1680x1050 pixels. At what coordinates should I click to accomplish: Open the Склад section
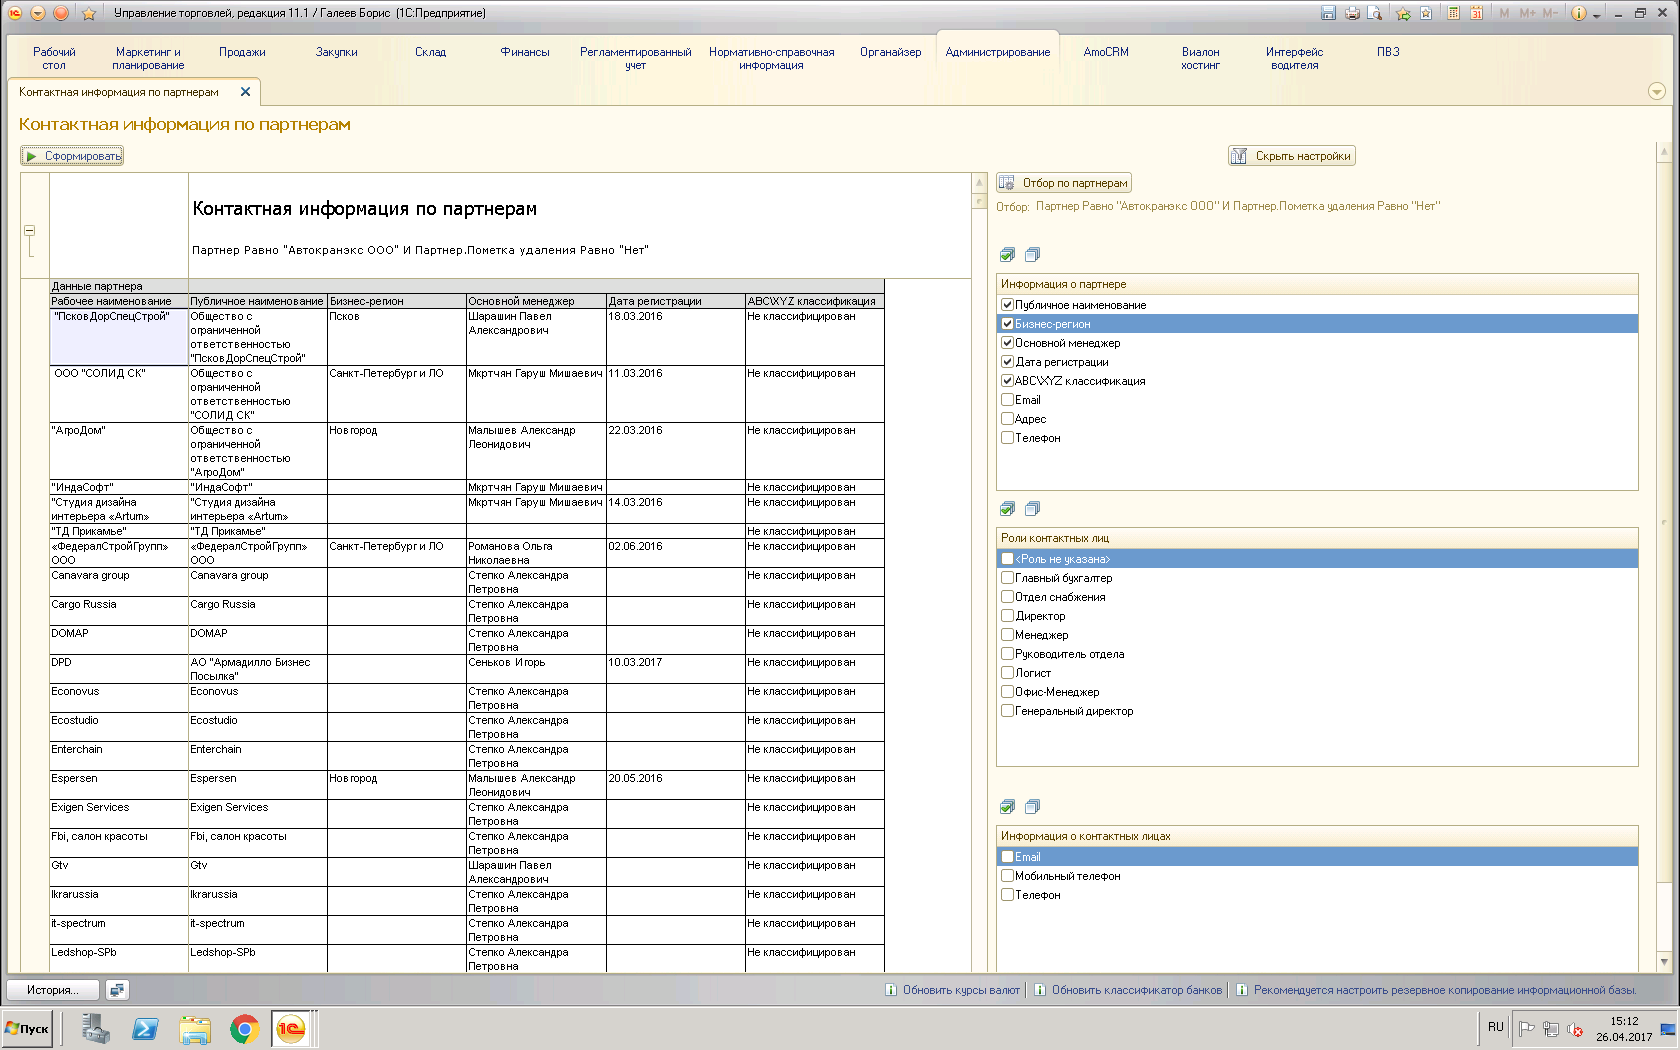pos(430,52)
